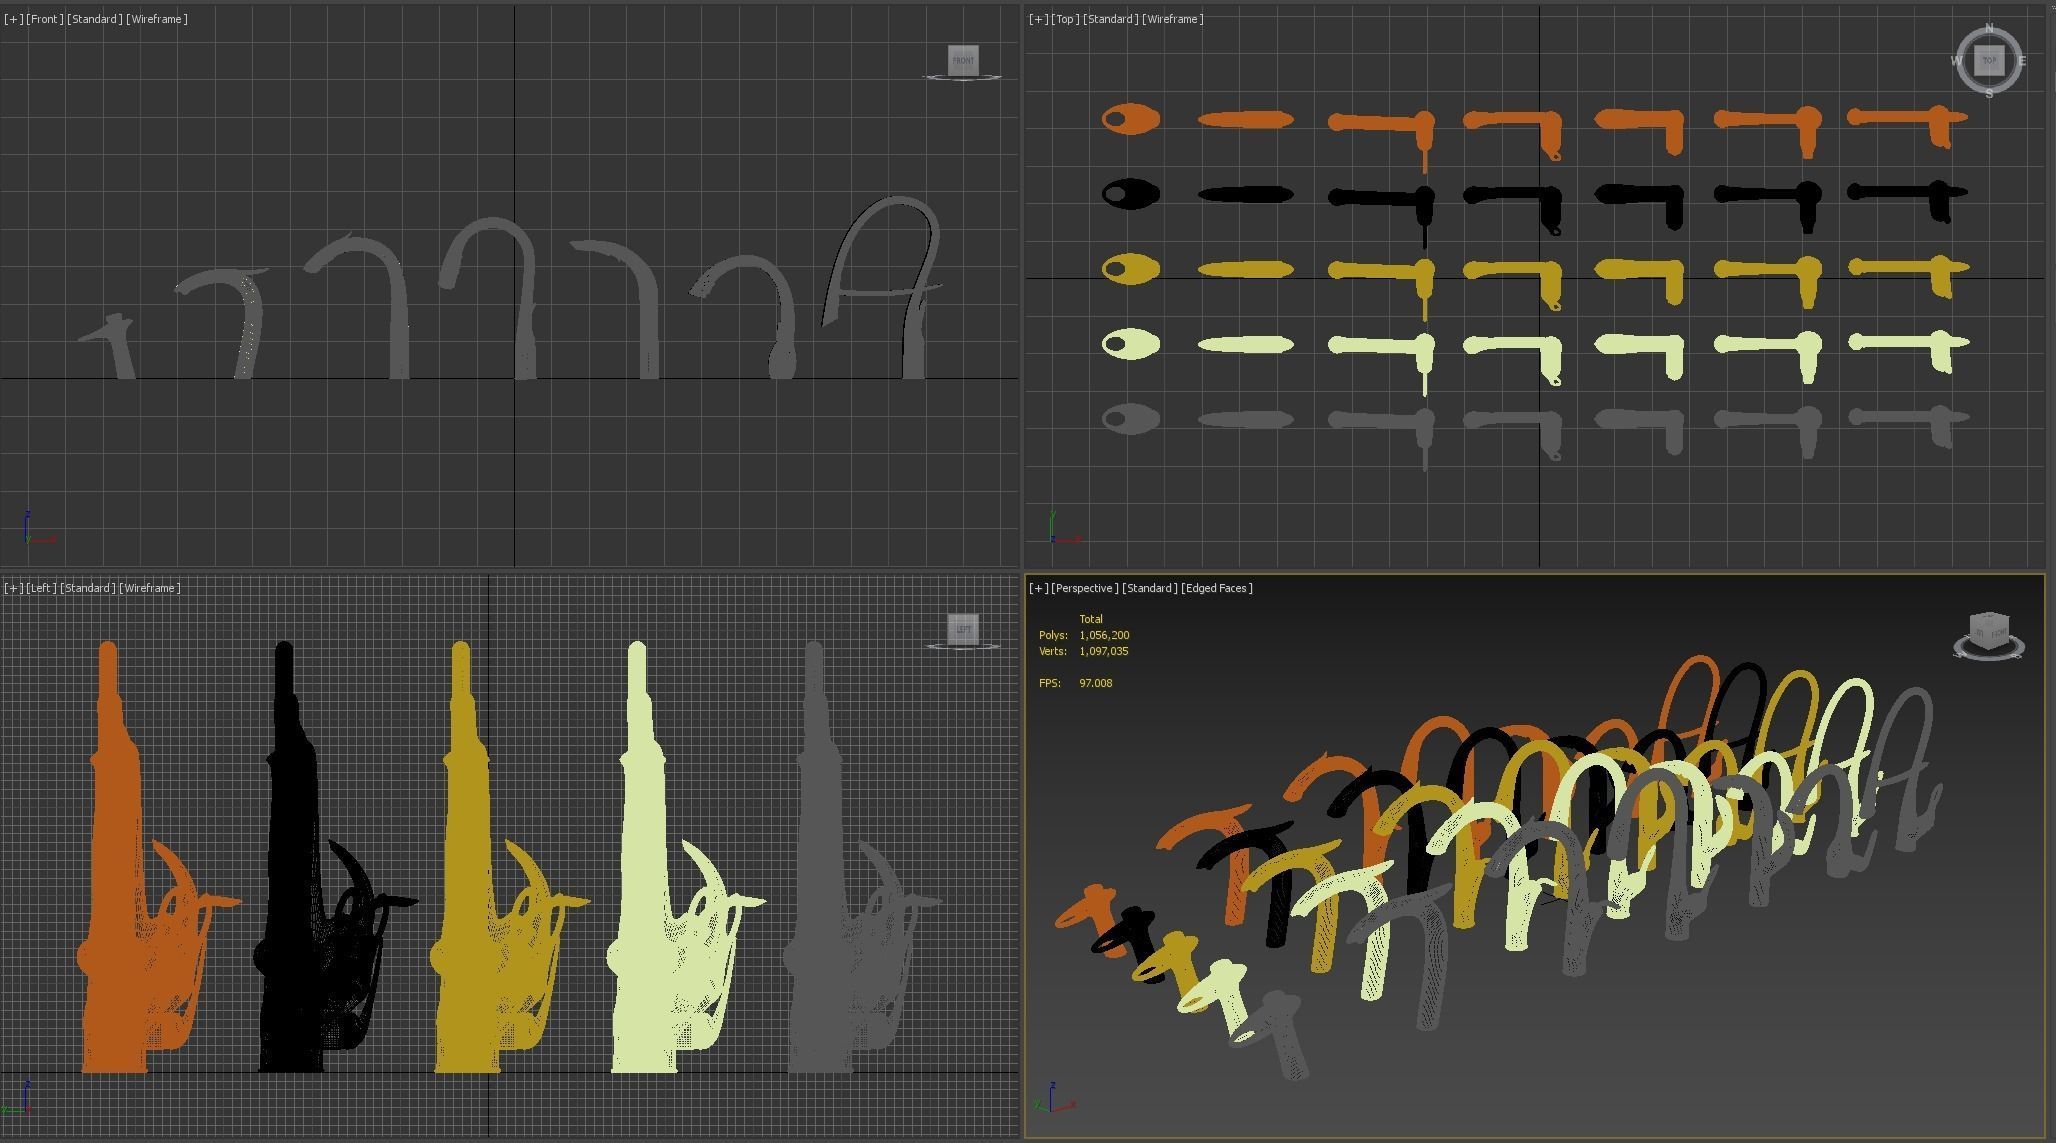Image resolution: width=2056 pixels, height=1143 pixels.
Task: Open the [Perspective] point-of-view label menu
Action: click(x=1084, y=588)
